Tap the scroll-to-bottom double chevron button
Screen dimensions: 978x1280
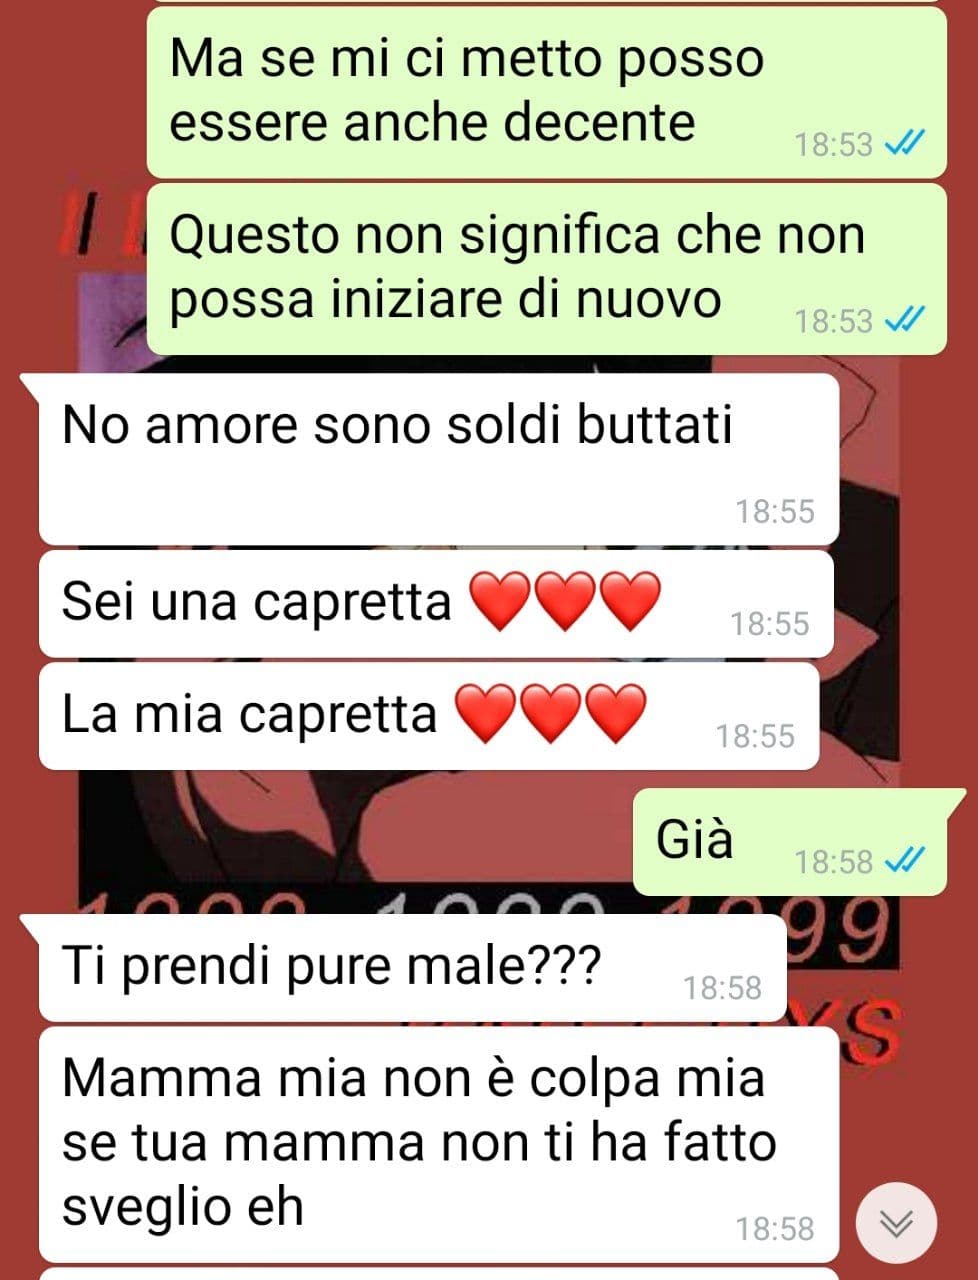[x=897, y=1223]
